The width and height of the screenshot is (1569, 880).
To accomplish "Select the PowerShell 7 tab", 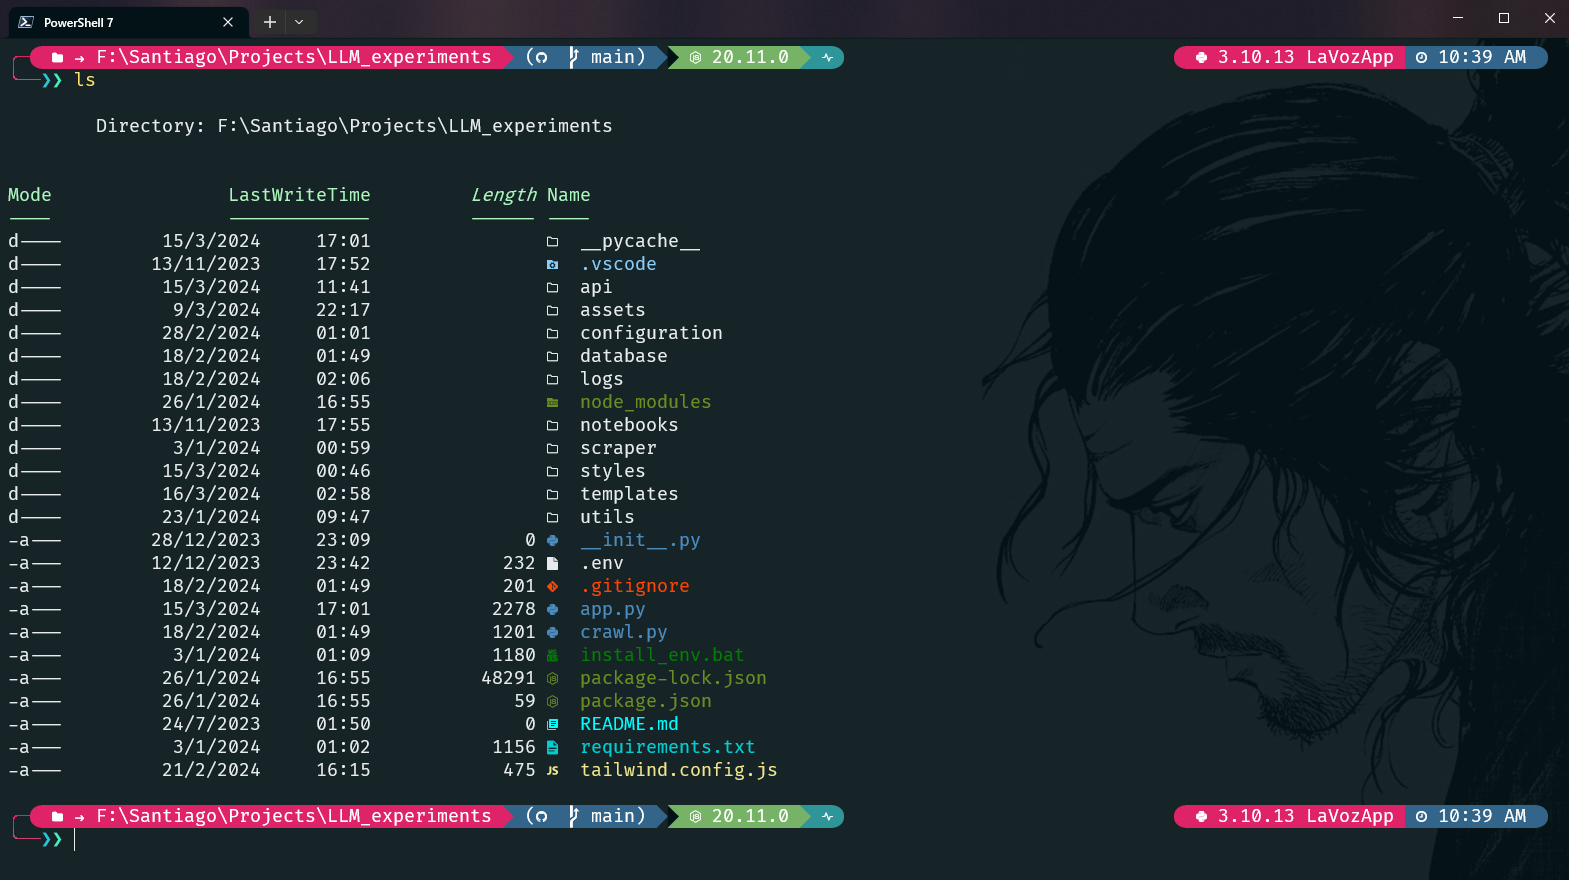I will pos(126,22).
